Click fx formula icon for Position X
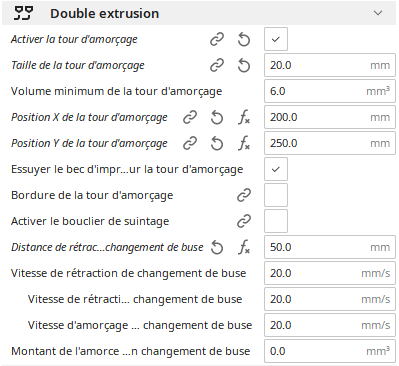The width and height of the screenshot is (399, 366). coord(244,117)
